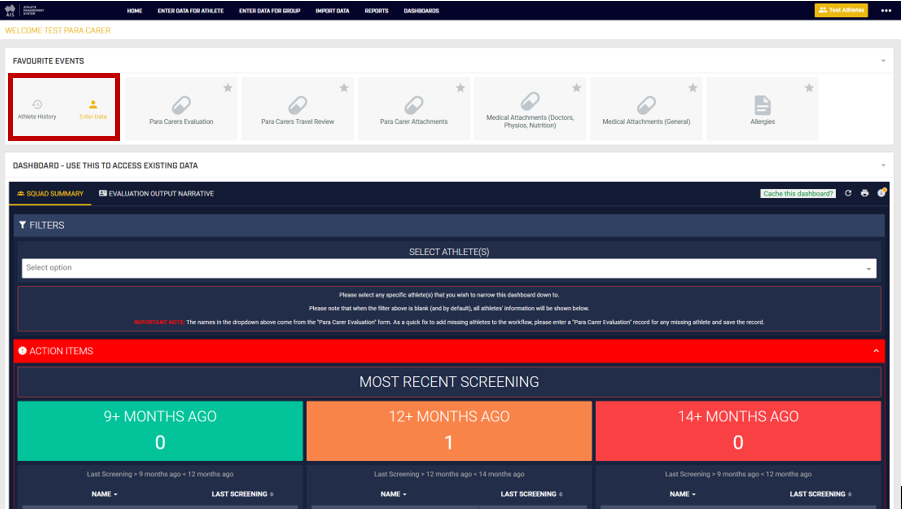
Task: Toggle favourite star on Para Carer Attachments
Action: tap(461, 88)
